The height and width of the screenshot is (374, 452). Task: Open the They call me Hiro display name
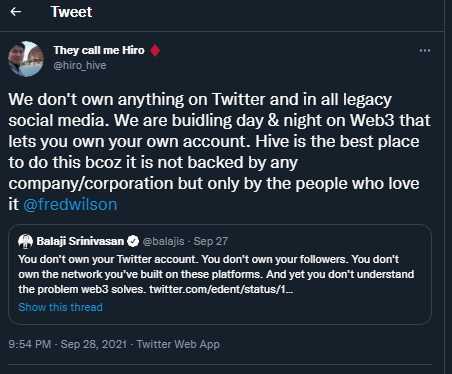(99, 50)
